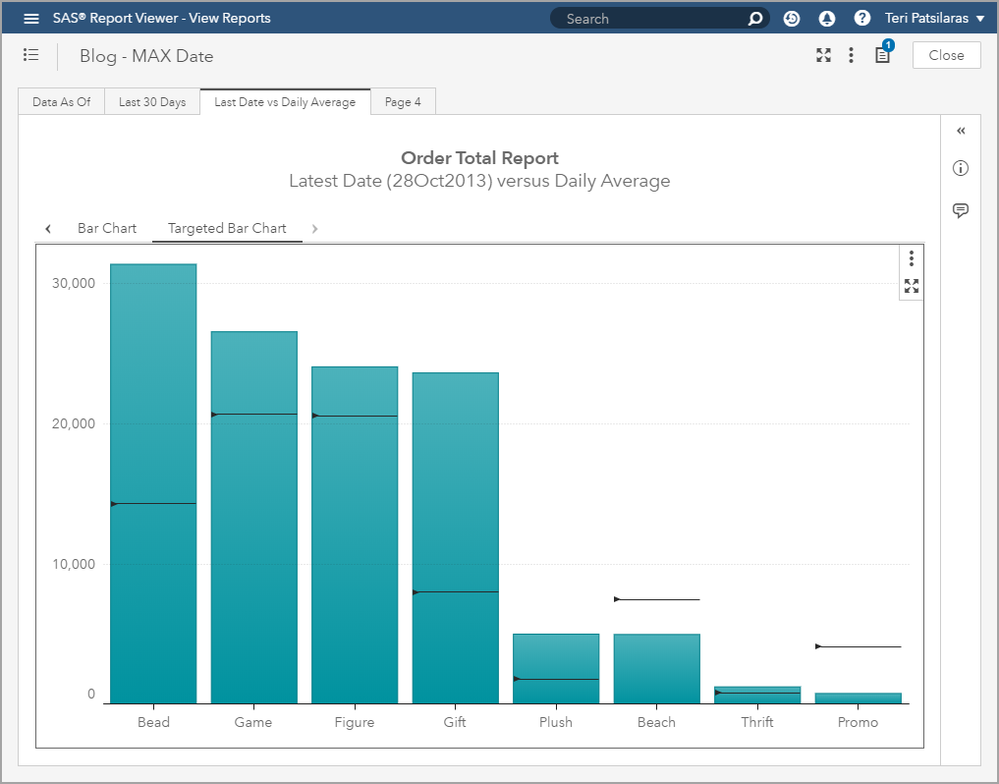Open notifications bell icon

(826, 18)
